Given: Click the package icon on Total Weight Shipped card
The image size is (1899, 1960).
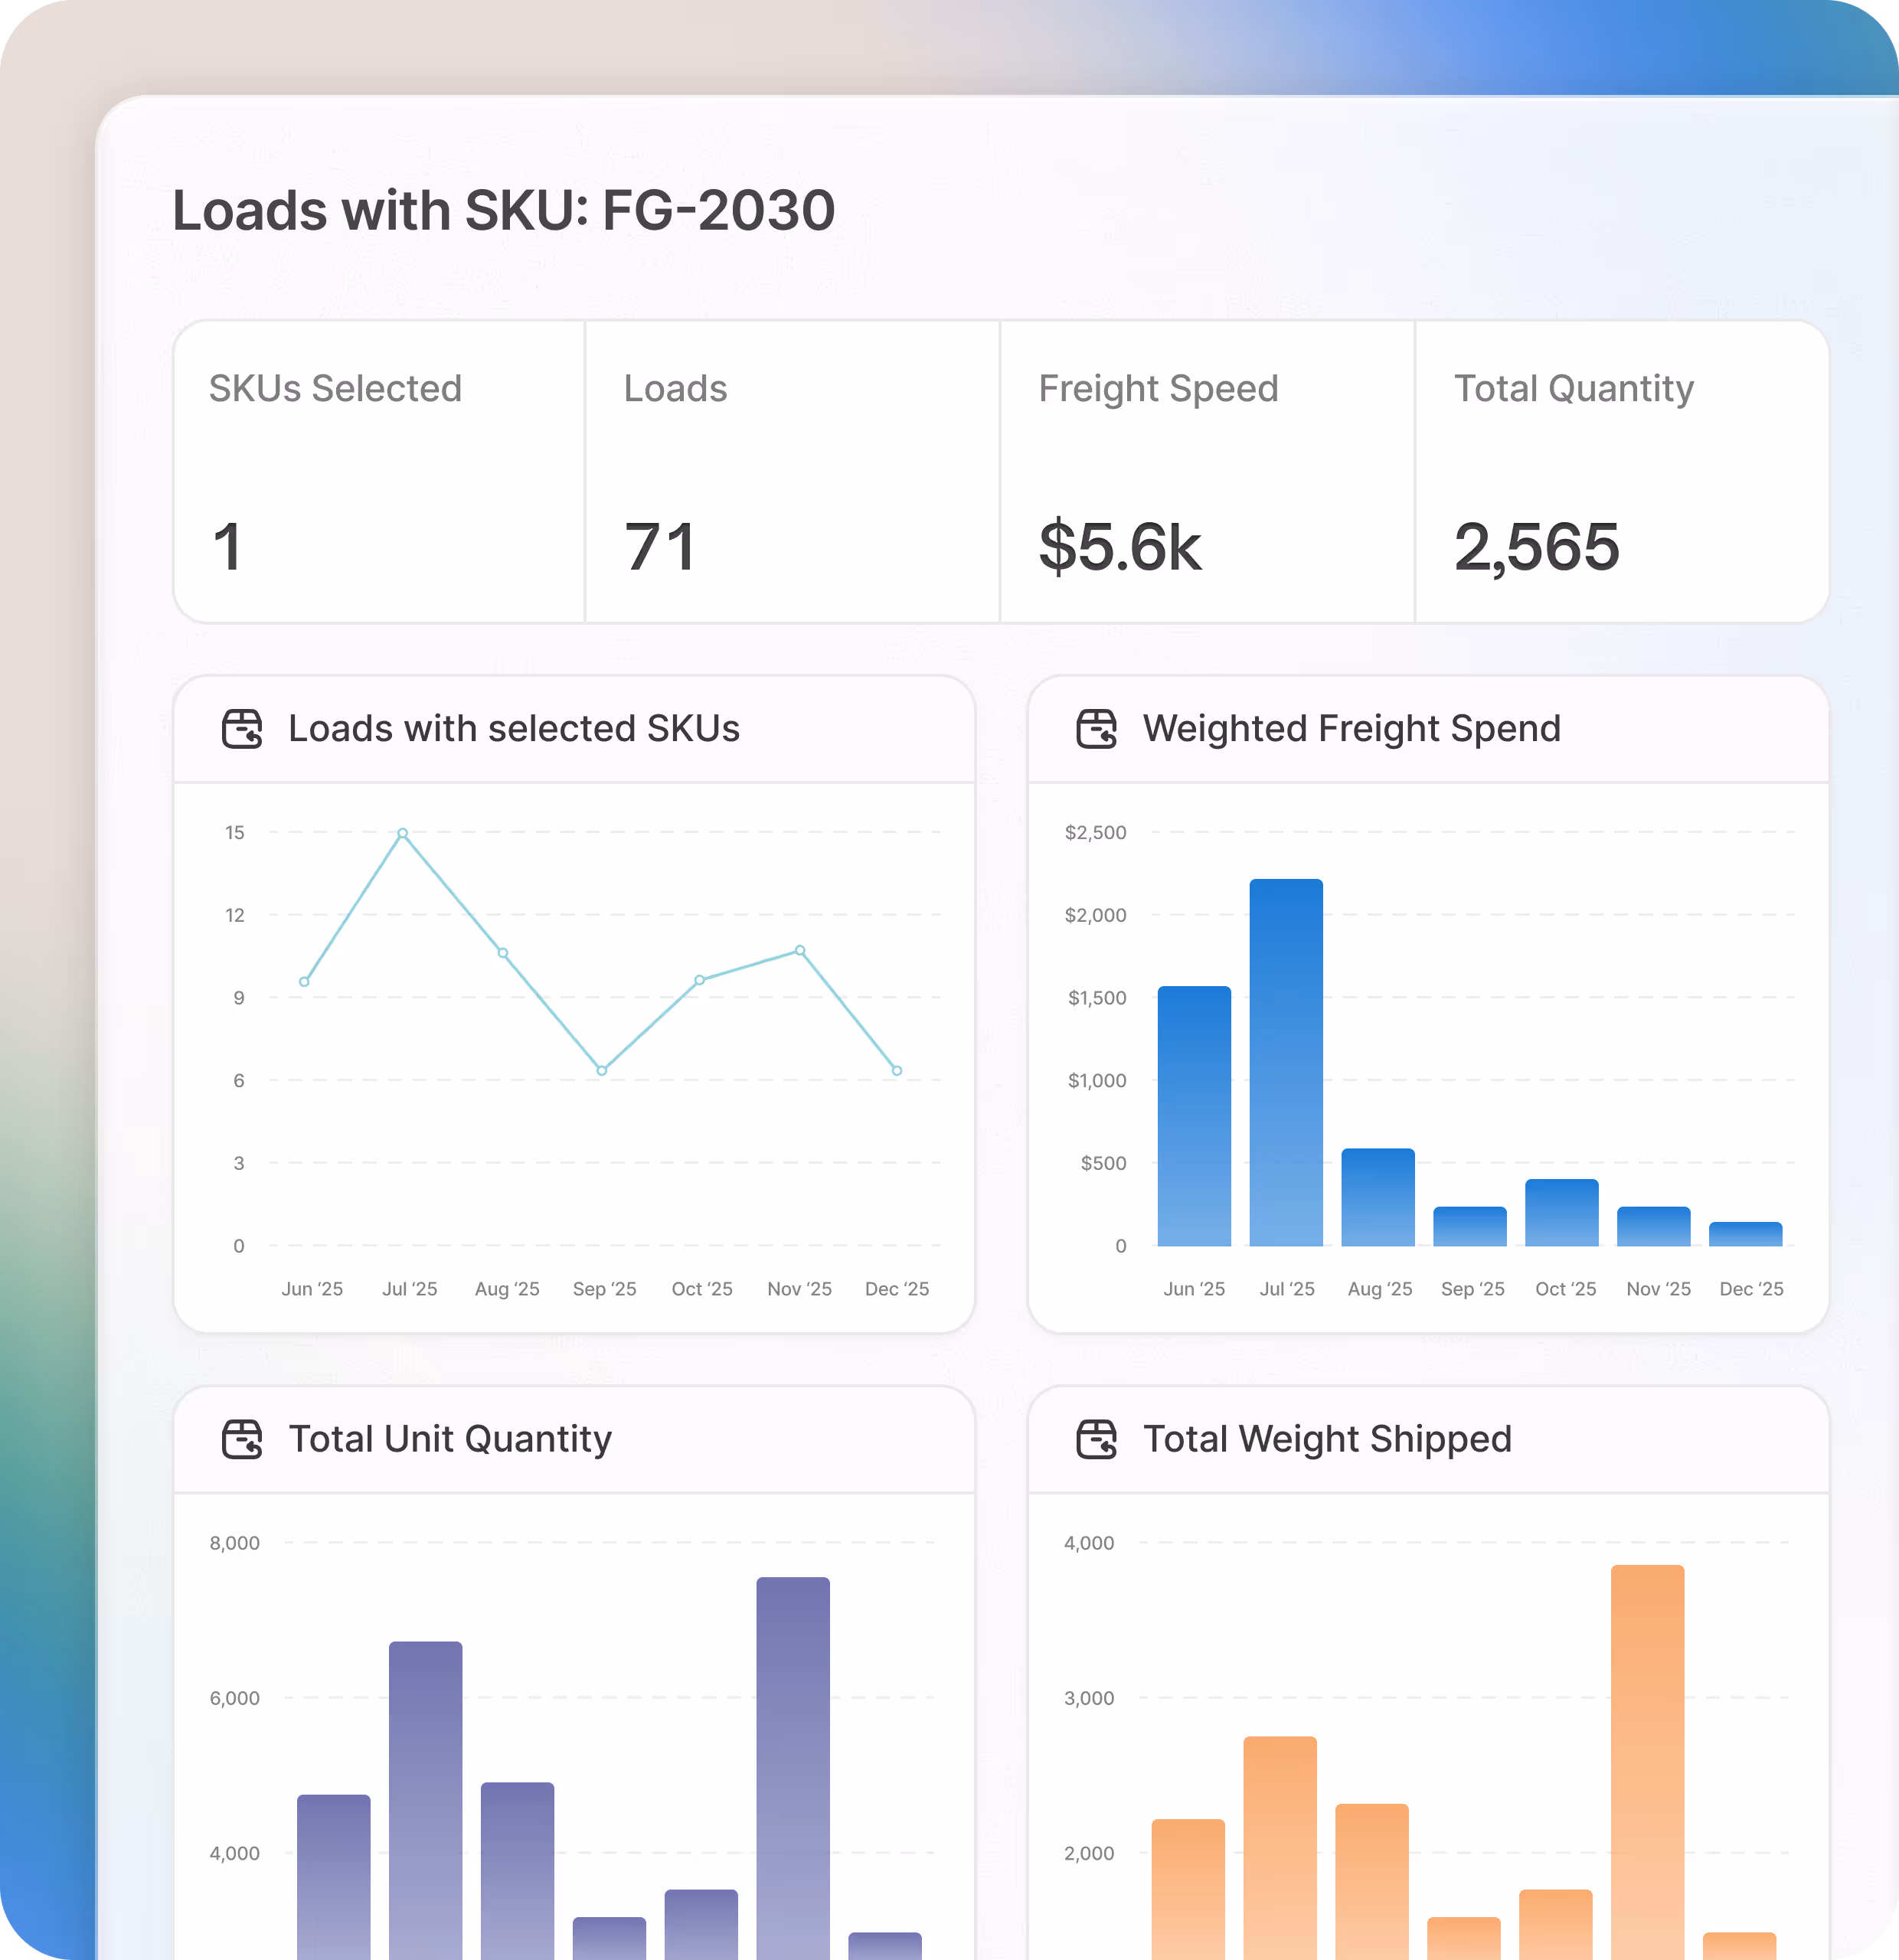Looking at the screenshot, I should [x=1097, y=1440].
